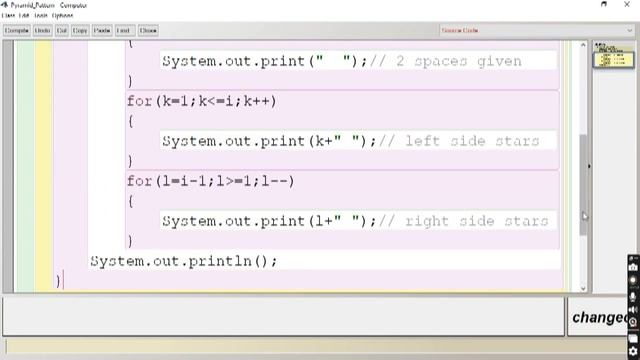Click the Copy toolbar button

point(80,31)
